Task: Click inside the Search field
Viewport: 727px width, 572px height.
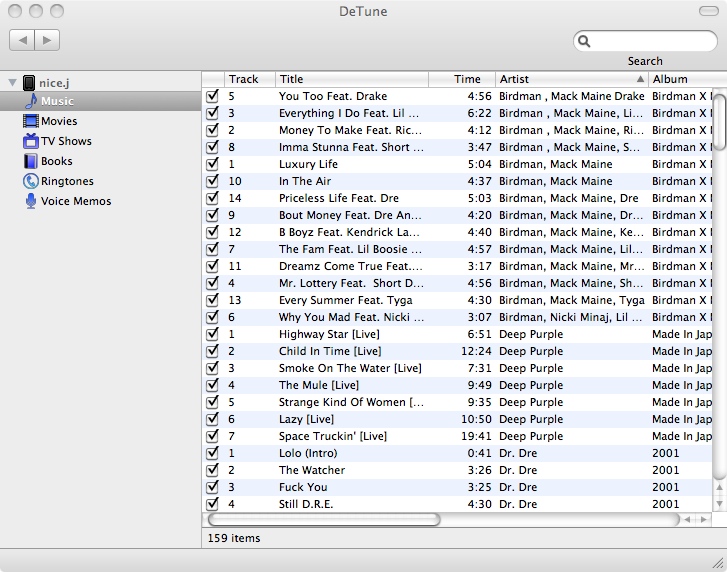Action: 645,41
